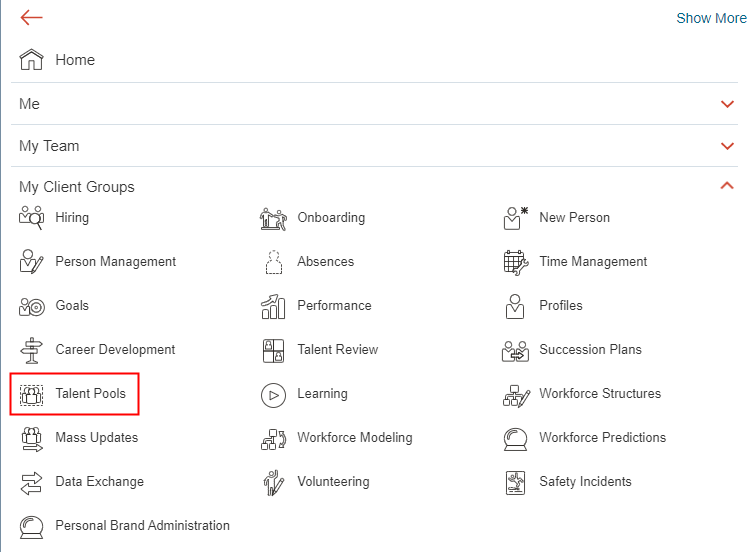Open the Profiles link text
748x552 pixels.
point(561,305)
